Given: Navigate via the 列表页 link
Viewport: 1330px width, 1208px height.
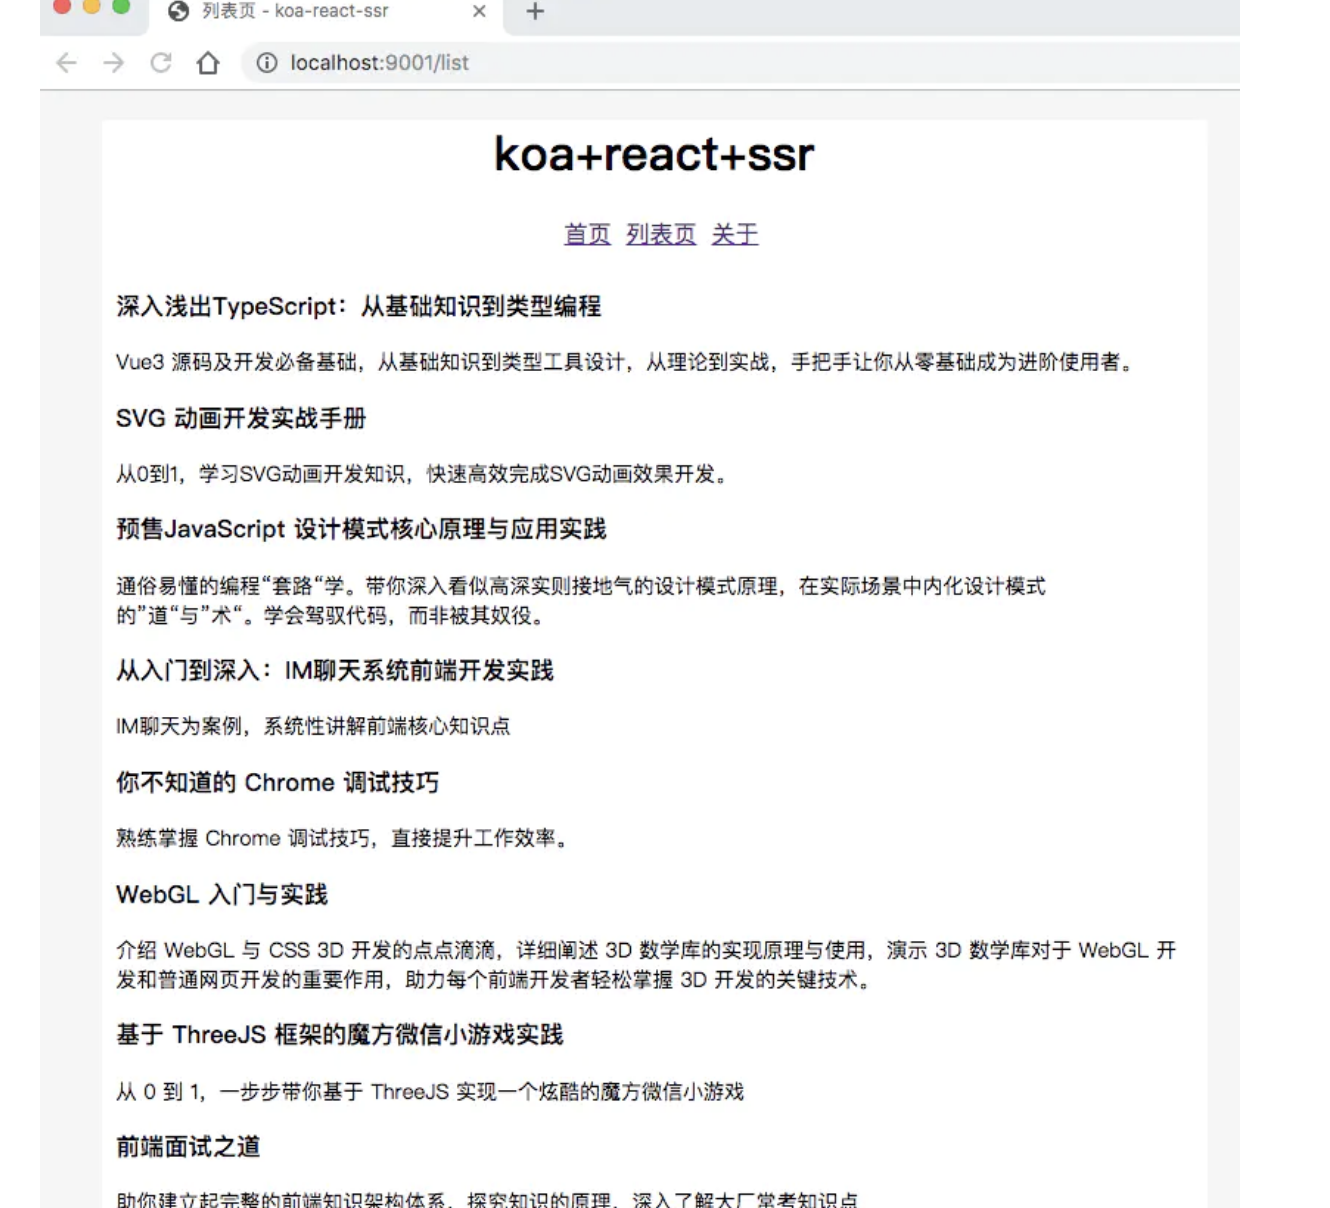Looking at the screenshot, I should 660,234.
